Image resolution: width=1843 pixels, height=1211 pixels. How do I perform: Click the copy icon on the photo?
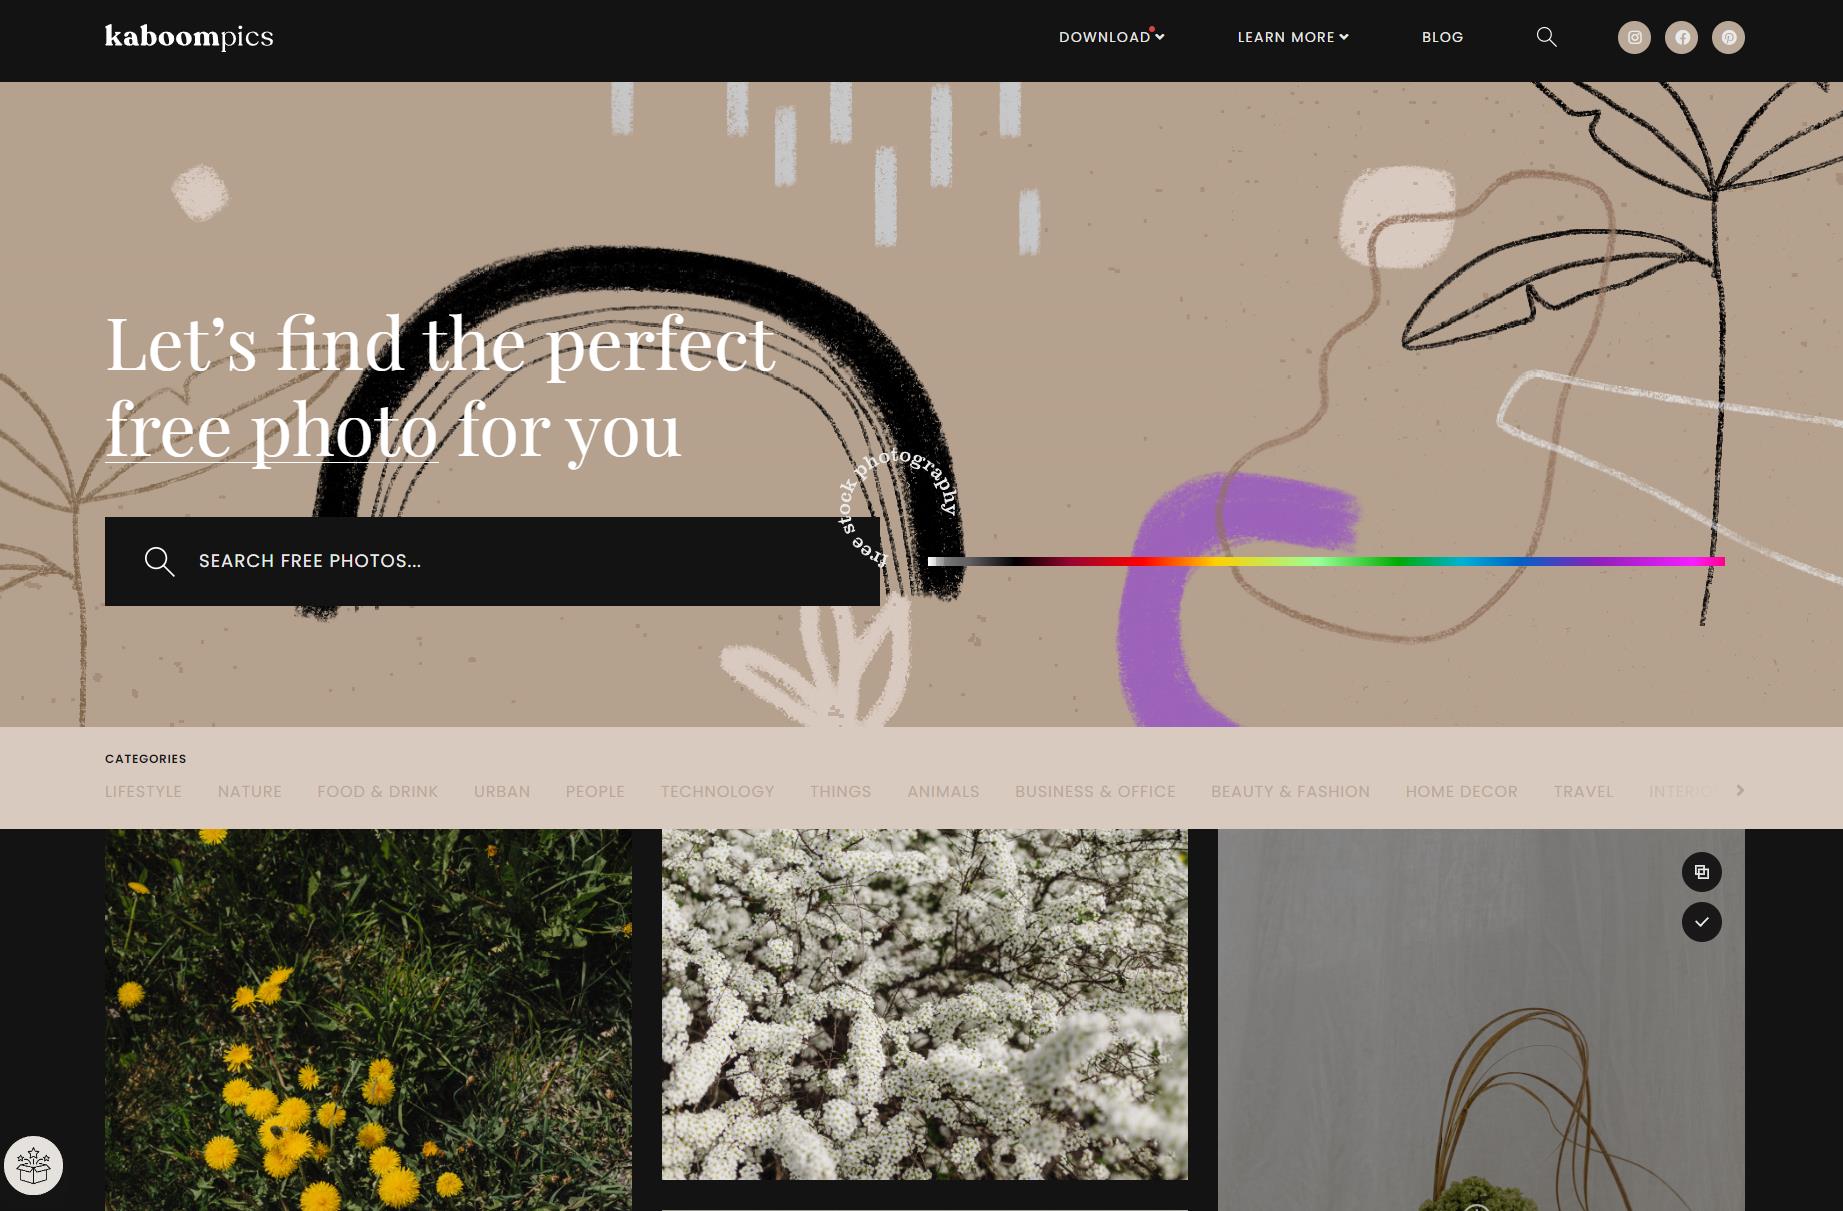[1702, 872]
